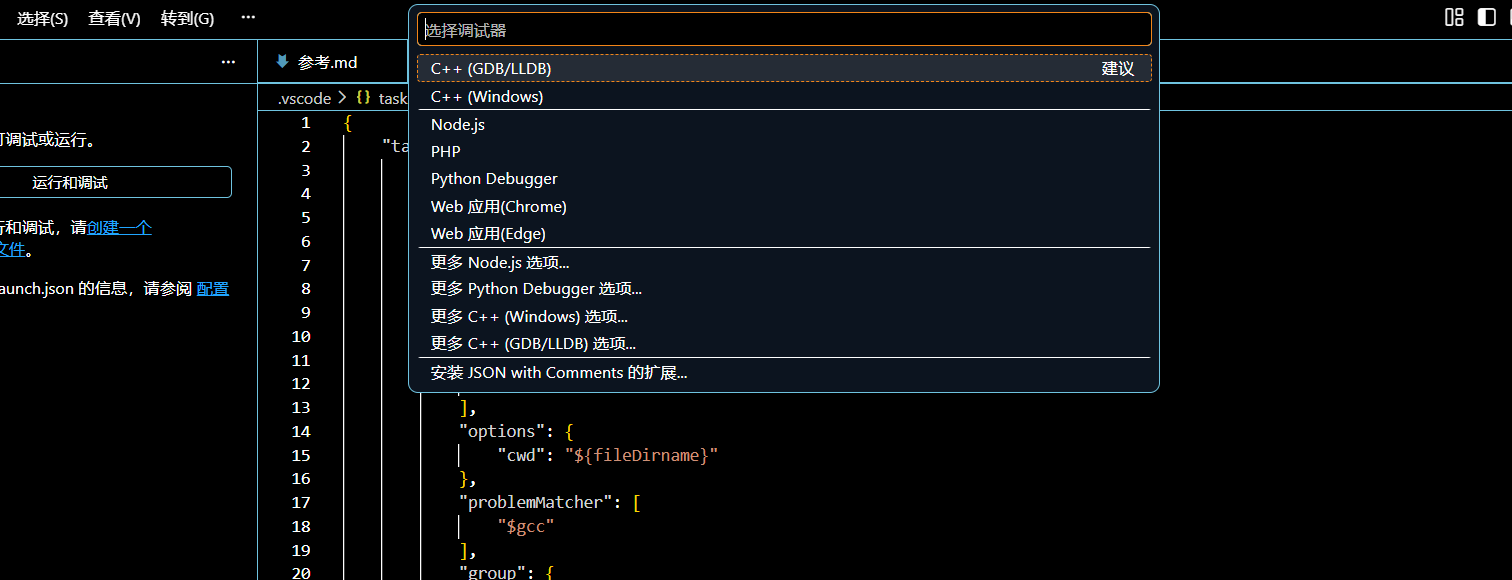The width and height of the screenshot is (1512, 580).
Task: Choose Node.js debugger from list
Action: [784, 124]
